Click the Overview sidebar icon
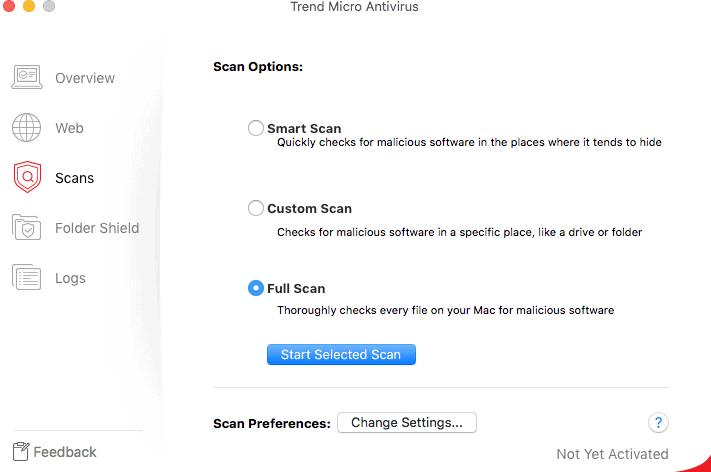This screenshot has width=711, height=472. click(26, 78)
